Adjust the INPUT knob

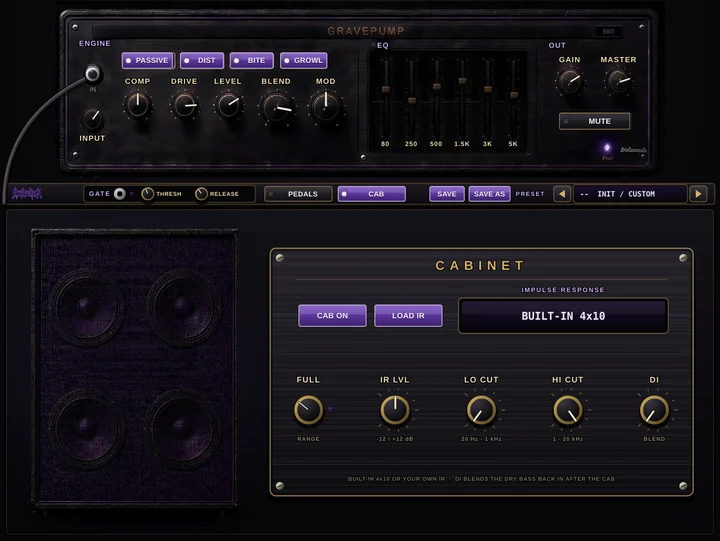coord(92,118)
